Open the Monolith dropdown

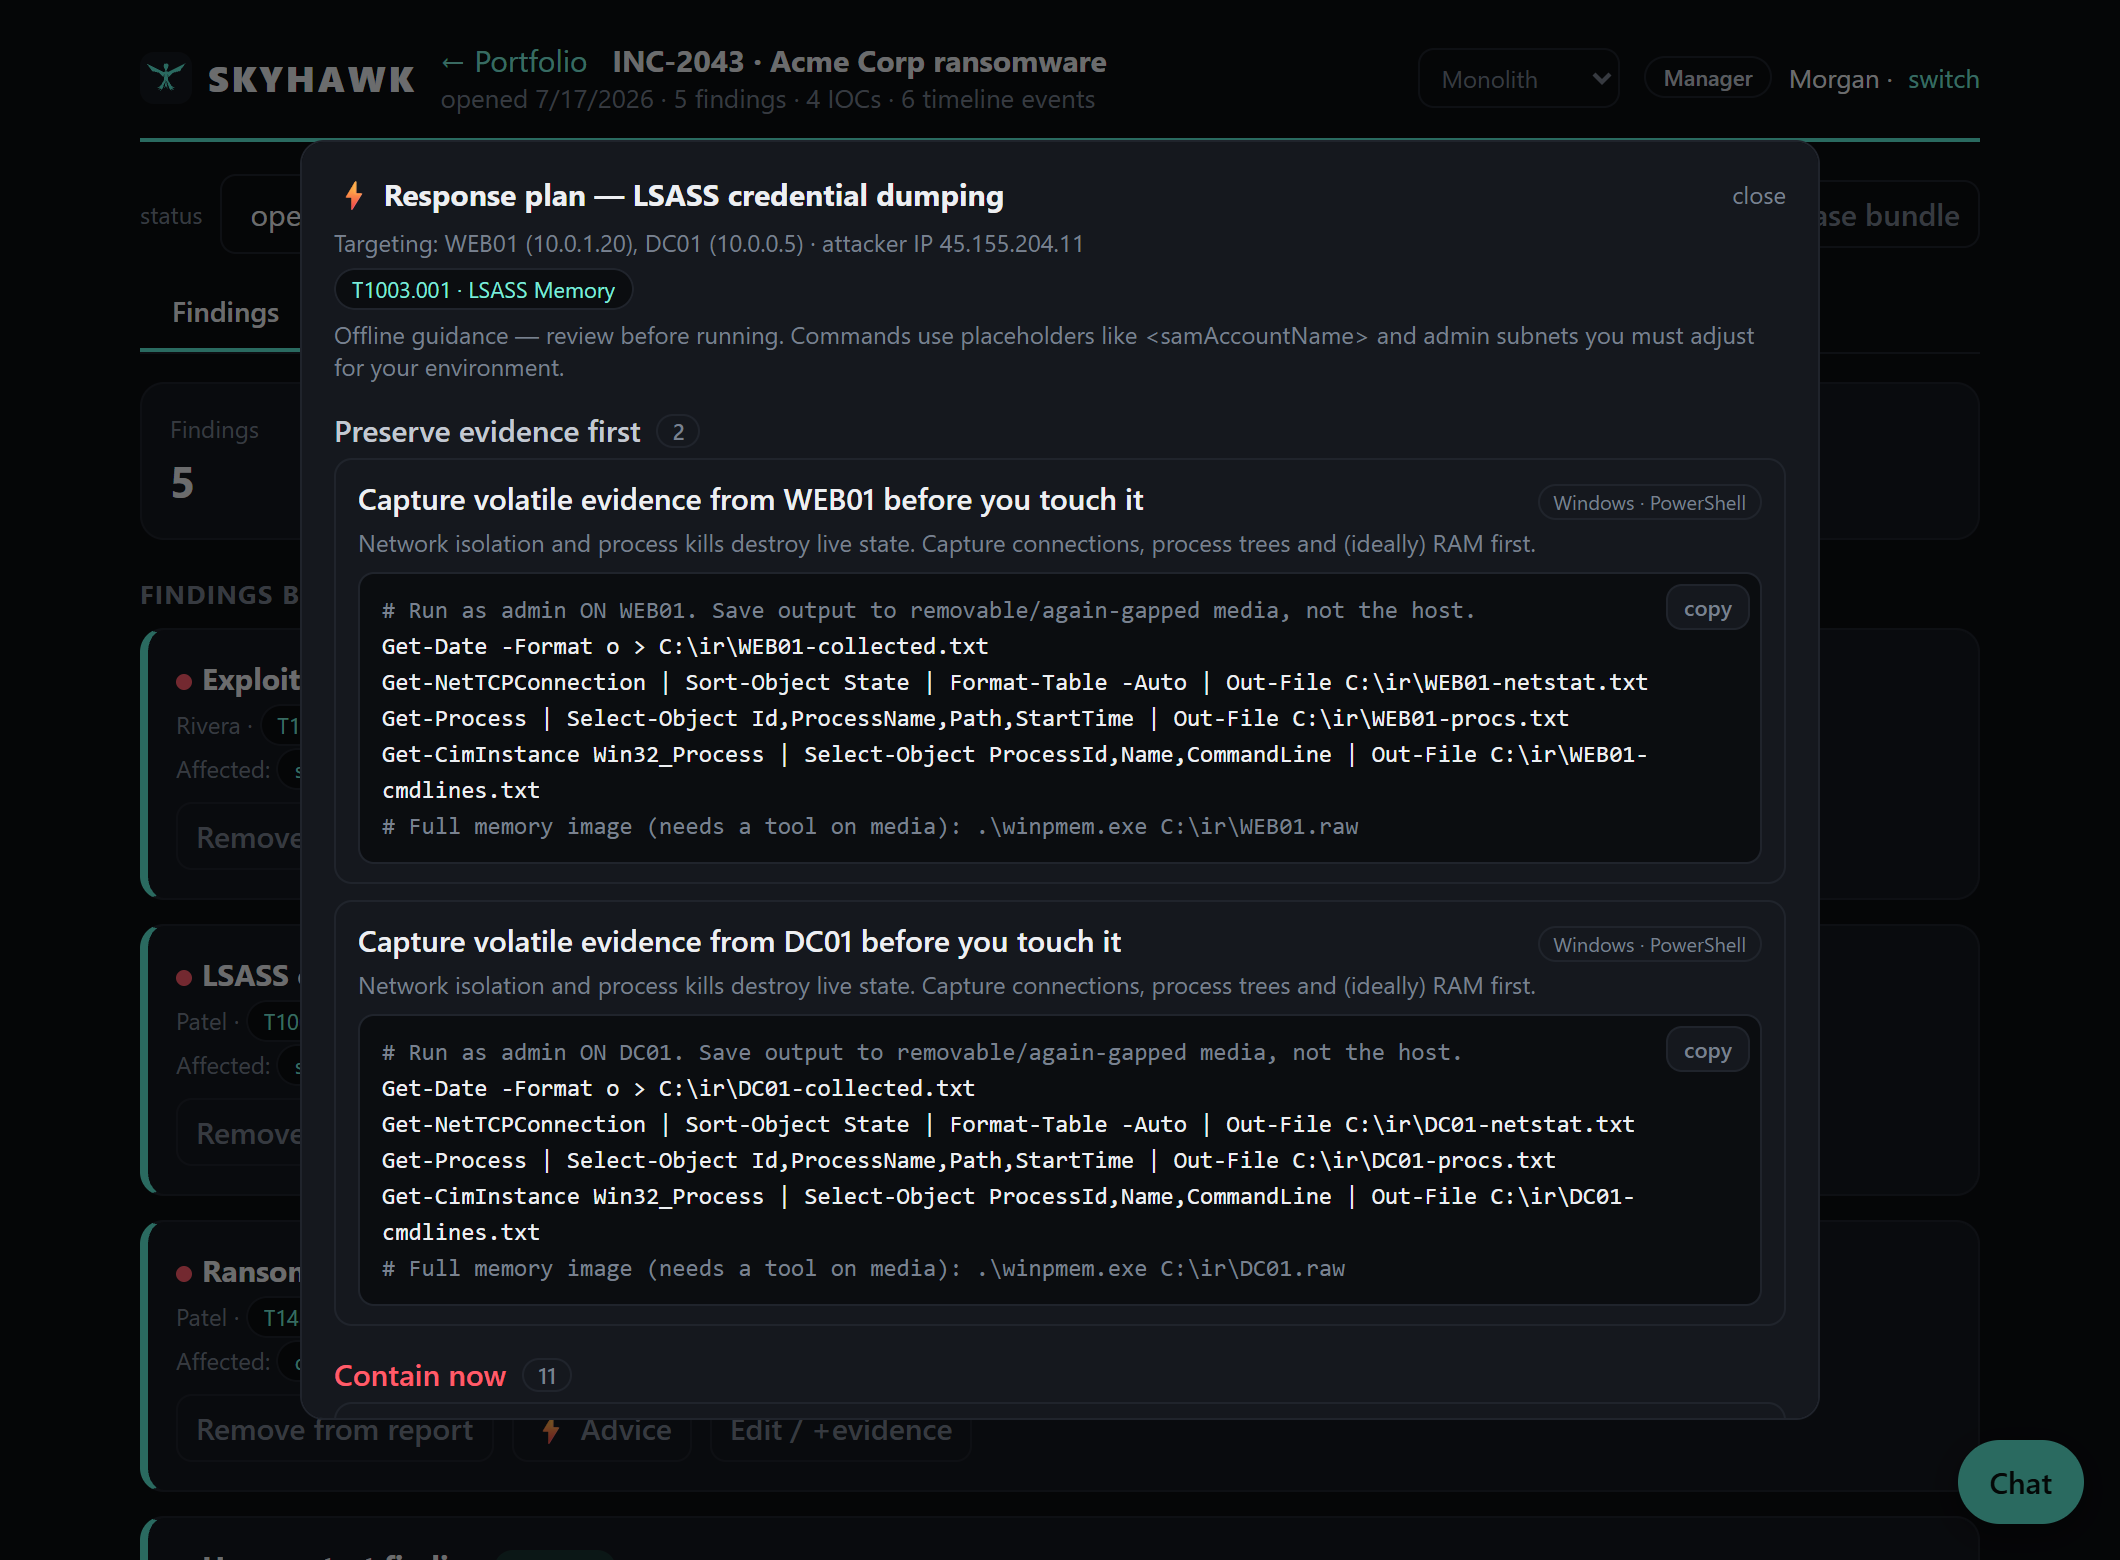coord(1518,78)
